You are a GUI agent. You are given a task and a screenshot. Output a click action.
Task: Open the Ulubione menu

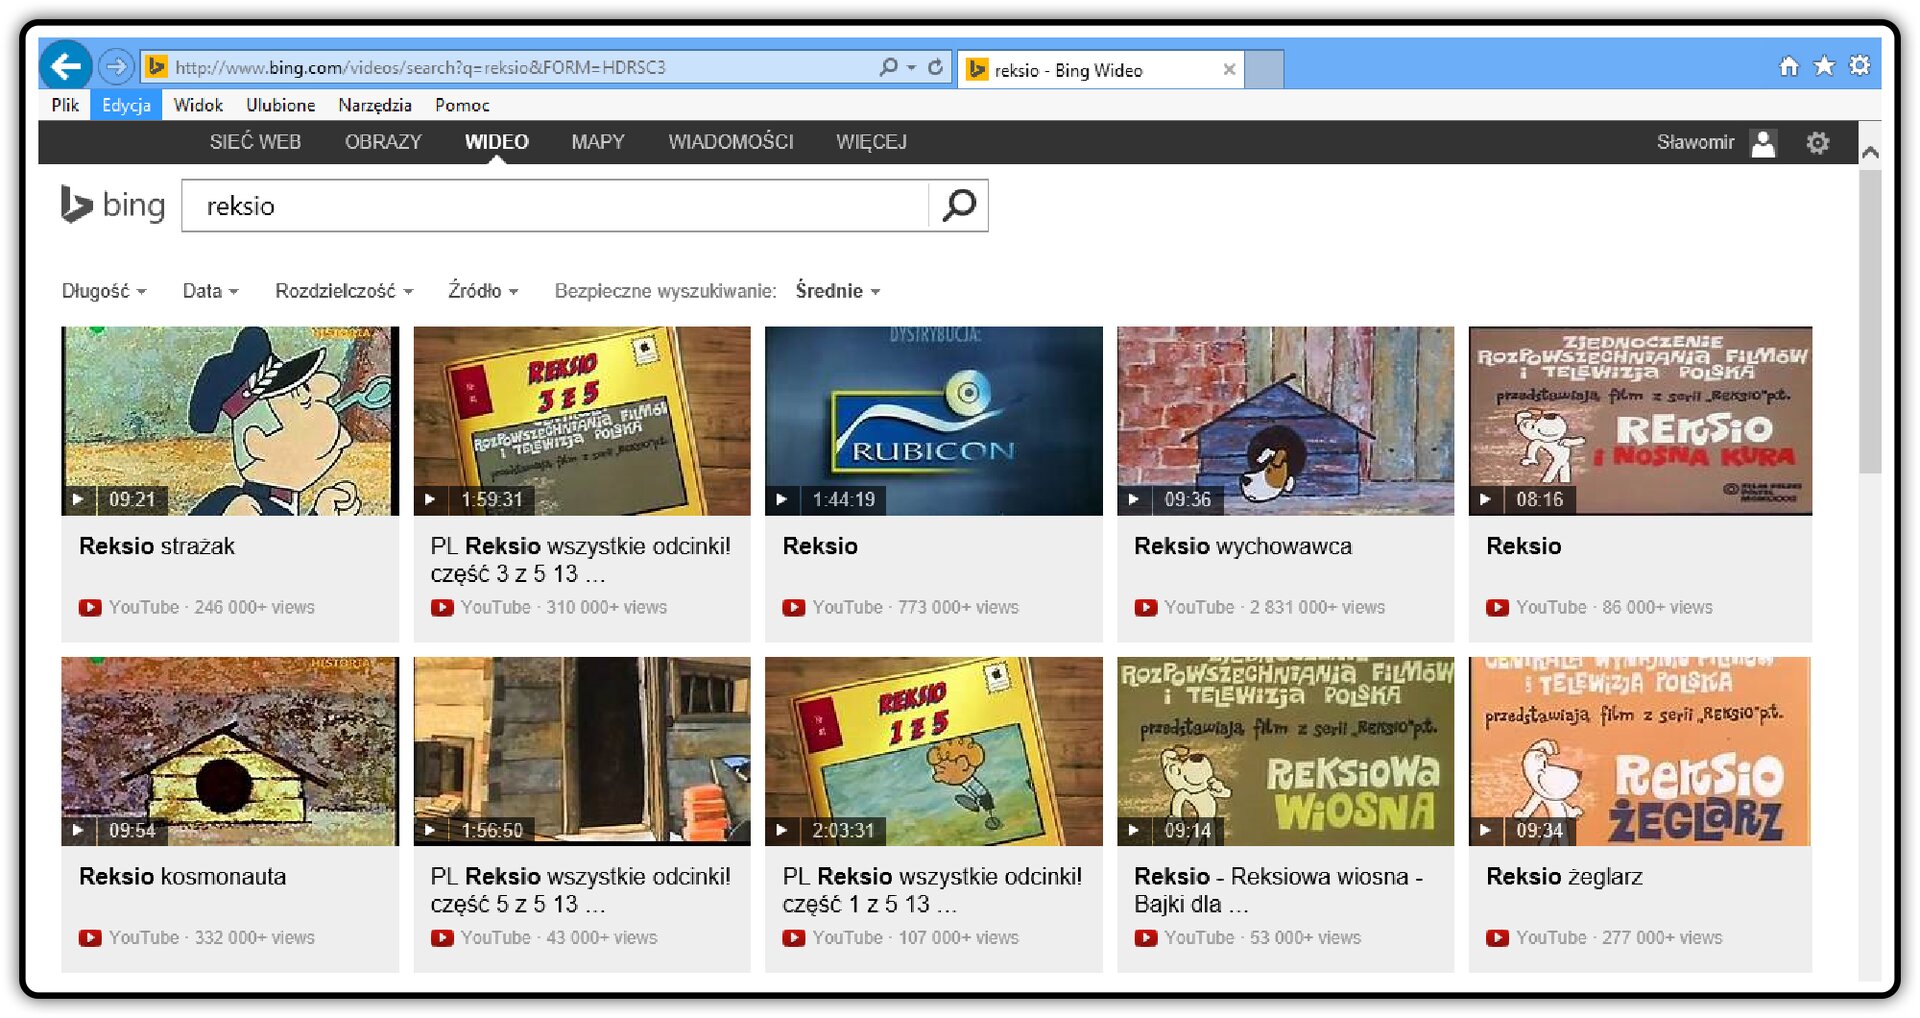tap(280, 105)
